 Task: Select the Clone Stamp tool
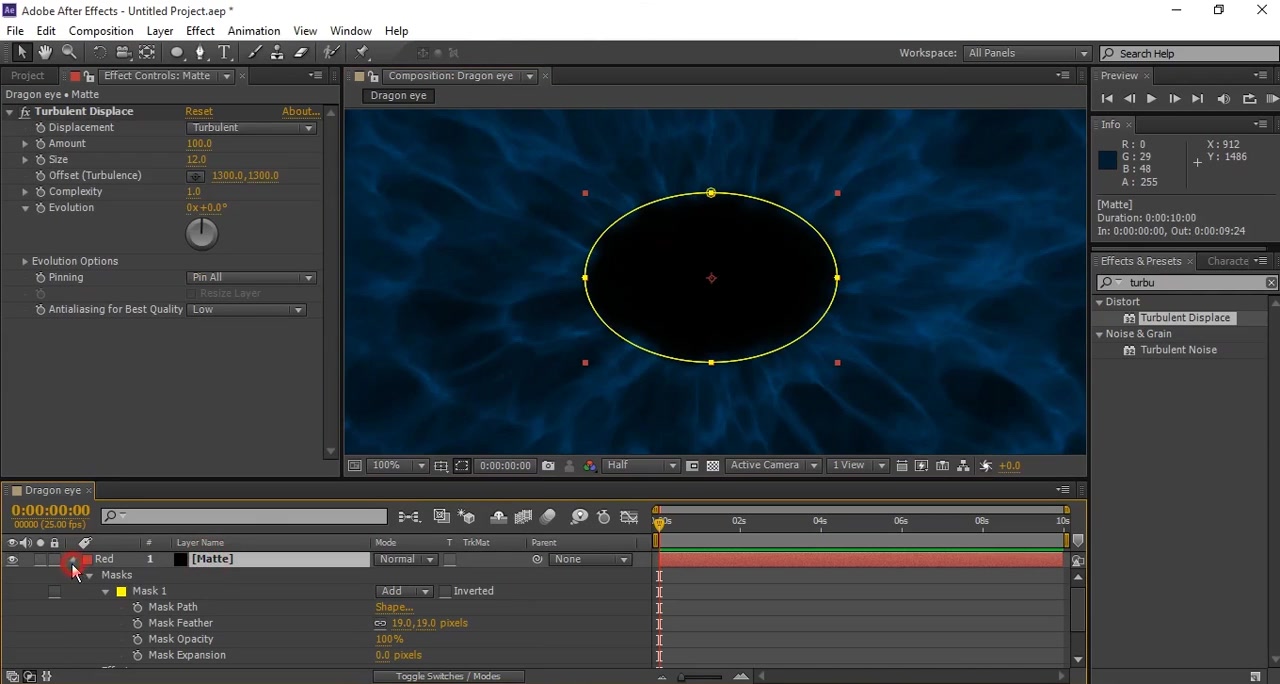[278, 53]
